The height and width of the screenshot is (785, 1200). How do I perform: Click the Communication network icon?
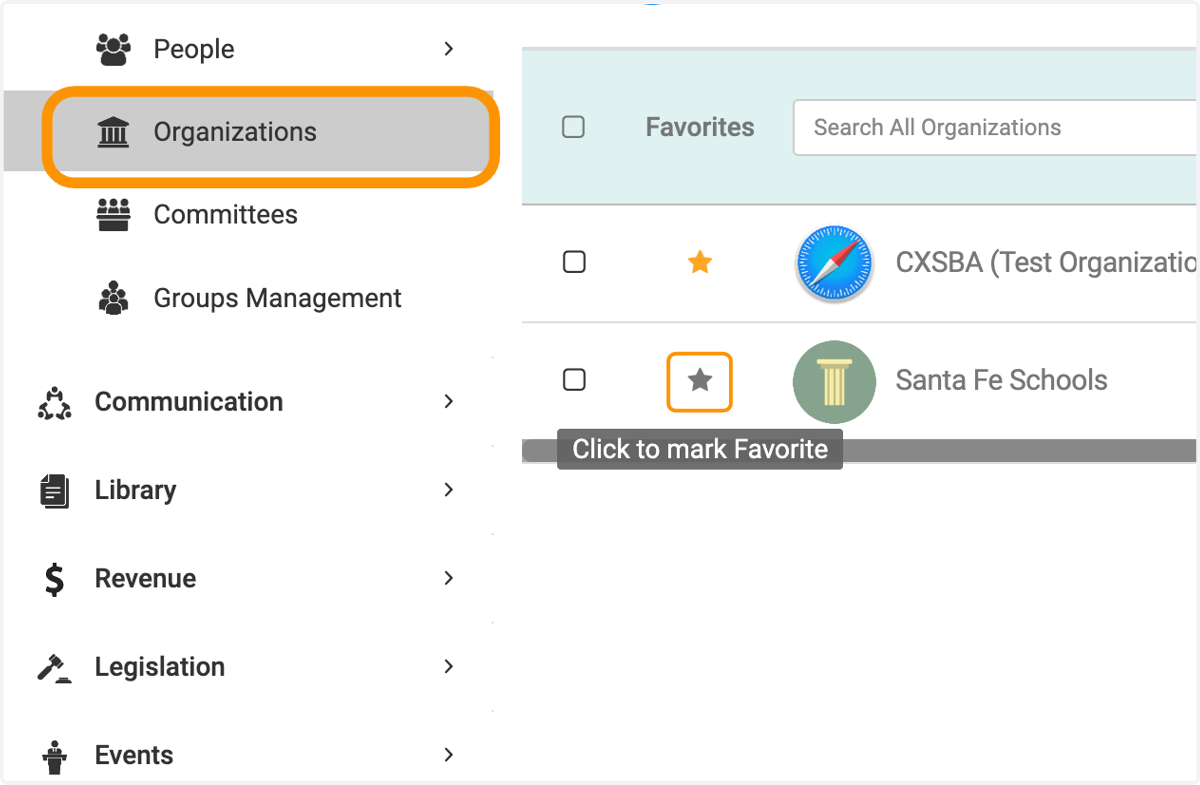54,402
